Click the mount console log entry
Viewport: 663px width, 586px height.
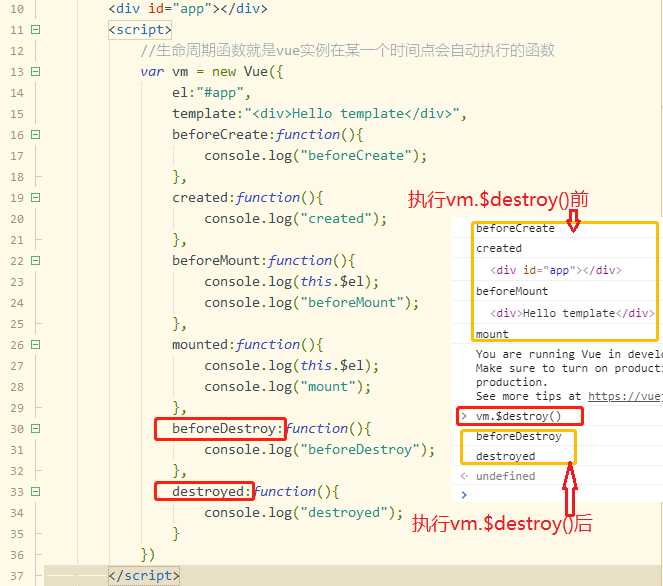492,334
